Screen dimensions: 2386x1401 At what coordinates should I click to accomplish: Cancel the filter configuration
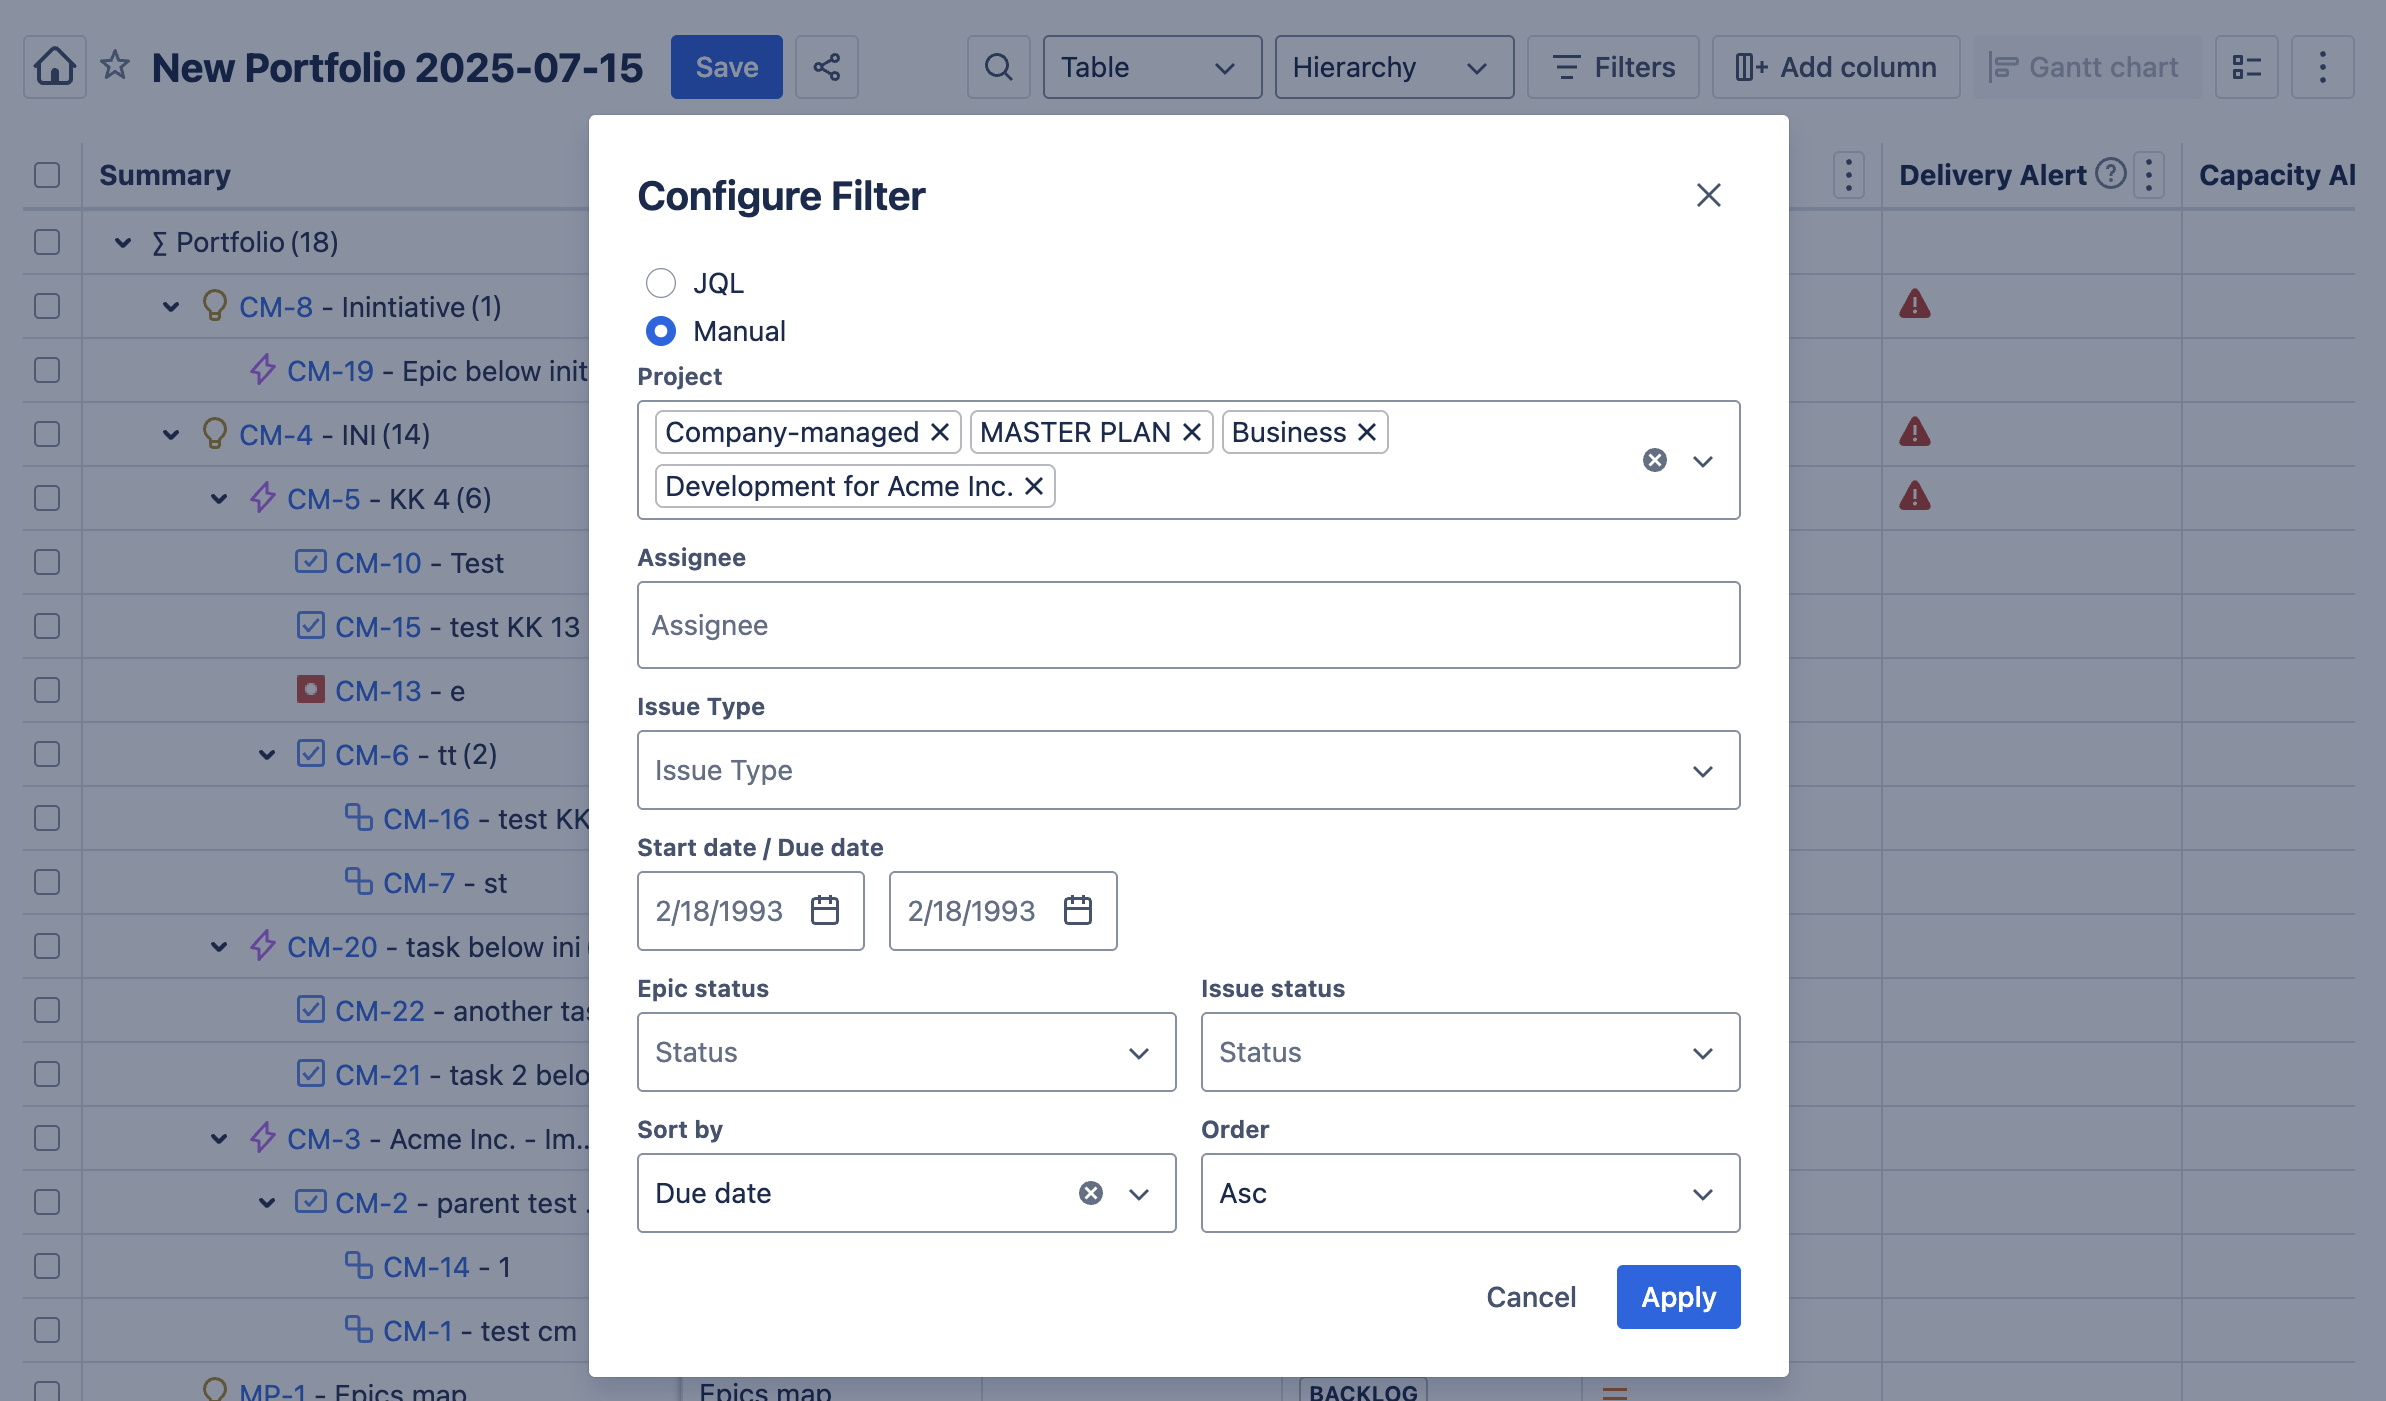coord(1531,1297)
